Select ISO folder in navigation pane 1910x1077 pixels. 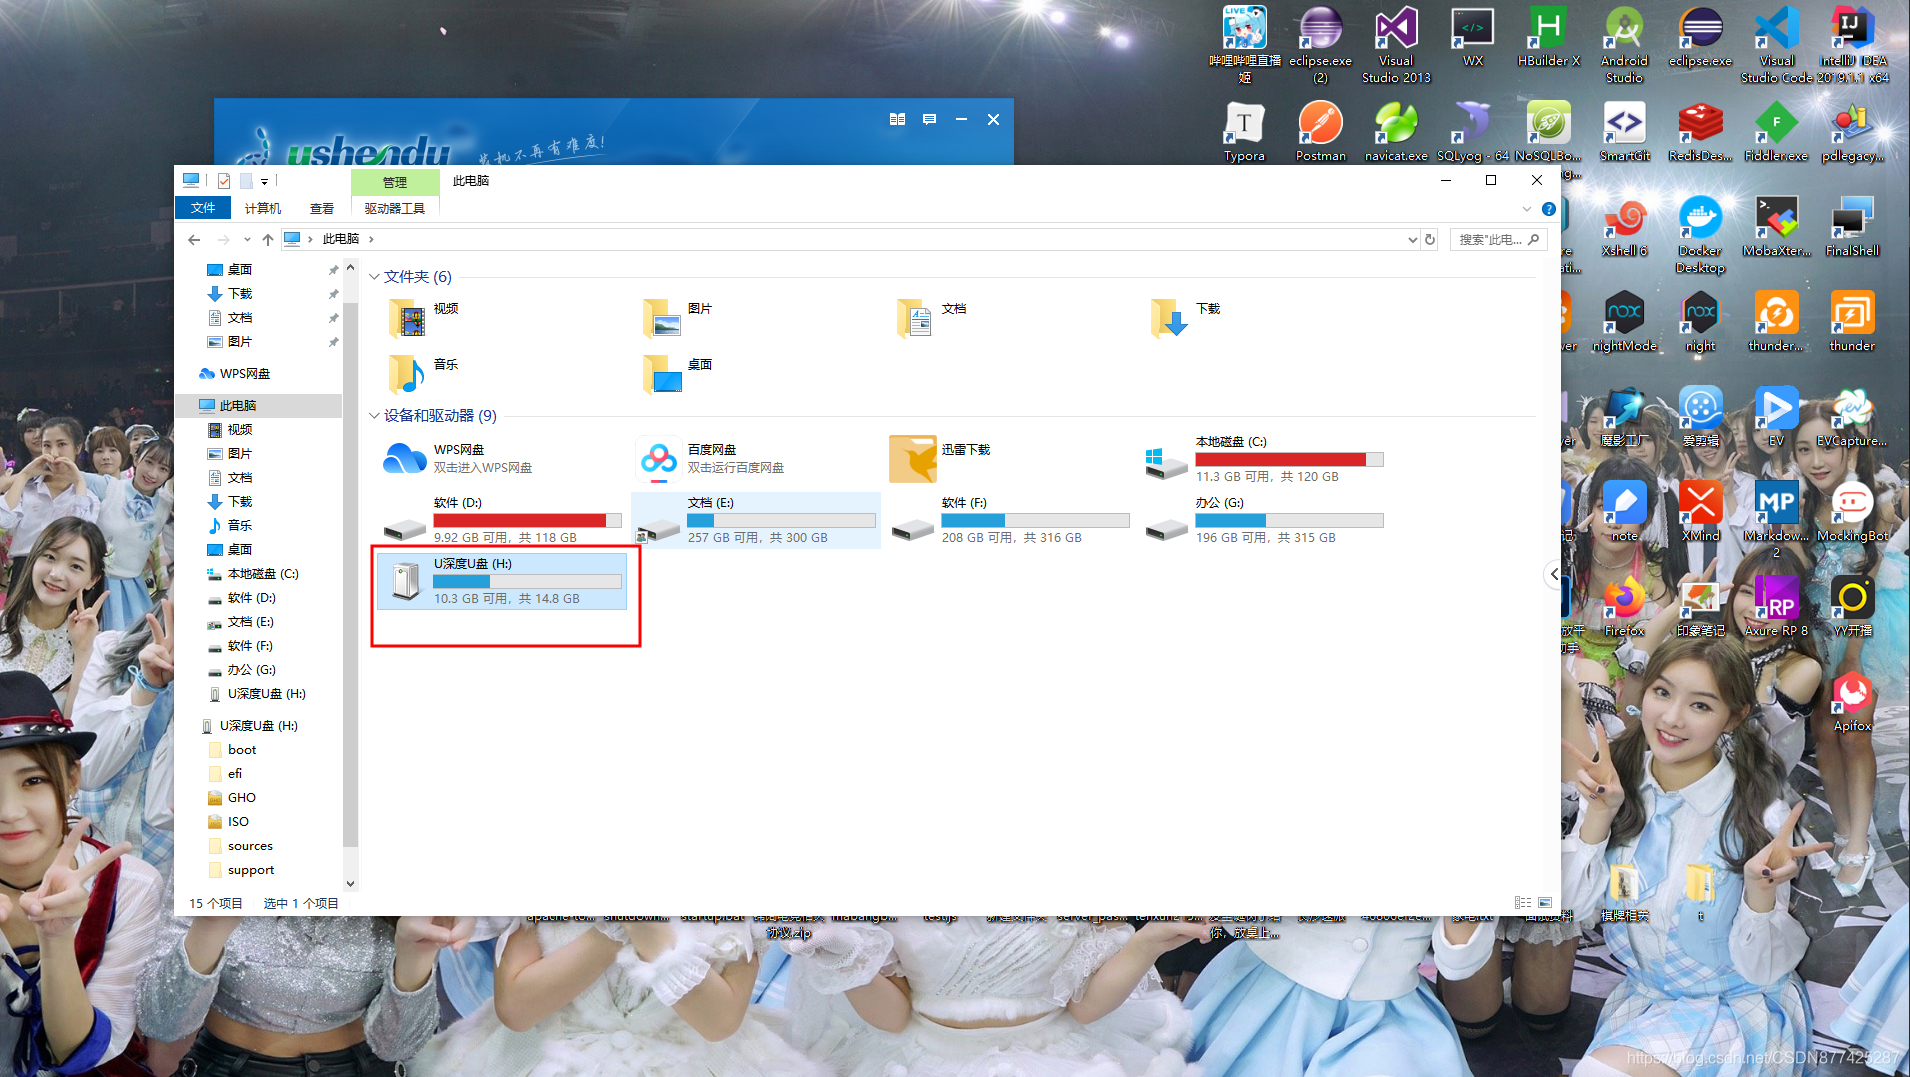point(238,821)
